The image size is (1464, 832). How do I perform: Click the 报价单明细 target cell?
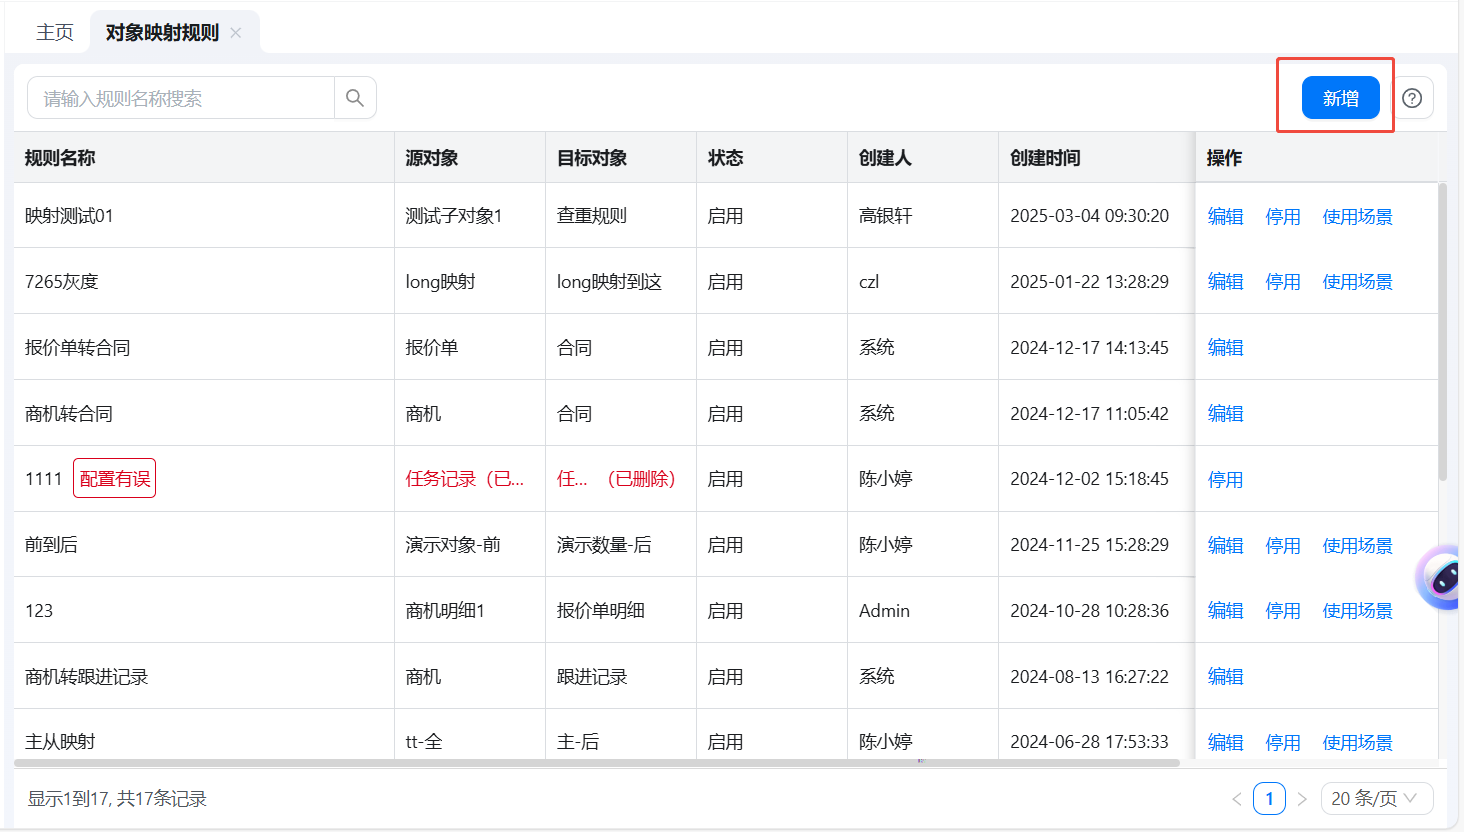[x=621, y=611]
